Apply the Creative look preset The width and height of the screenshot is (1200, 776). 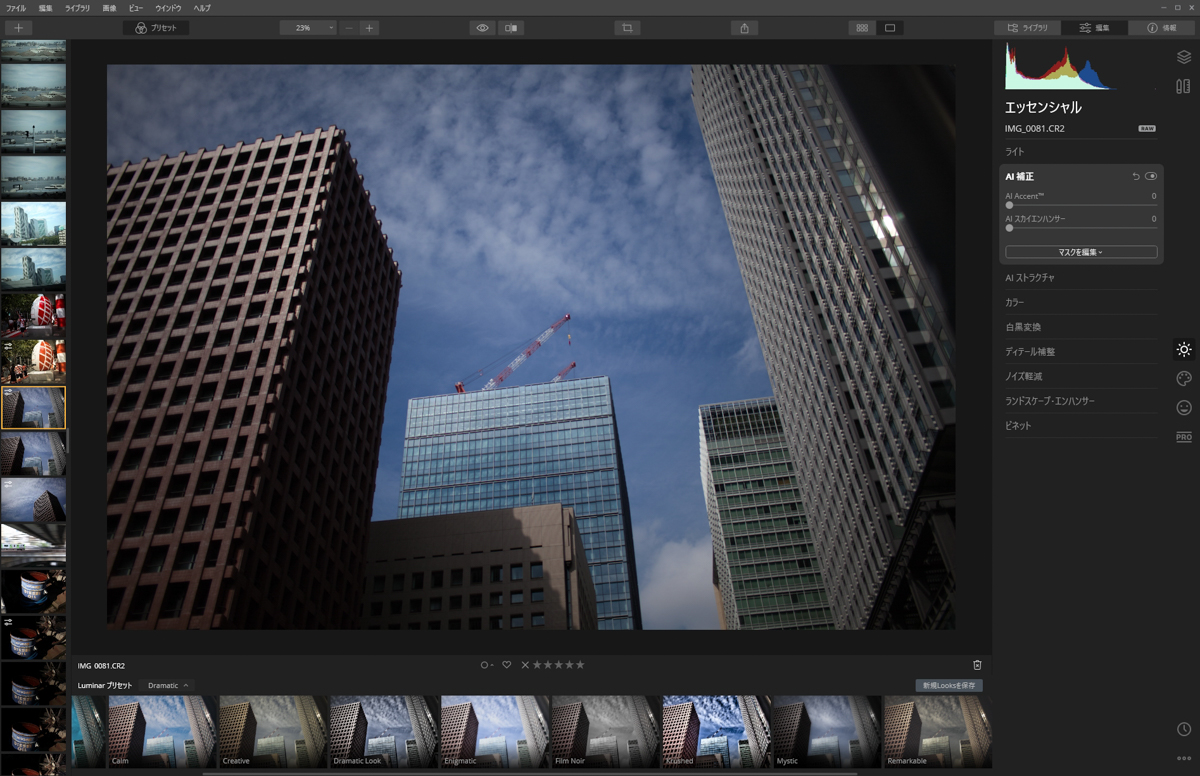pos(273,732)
